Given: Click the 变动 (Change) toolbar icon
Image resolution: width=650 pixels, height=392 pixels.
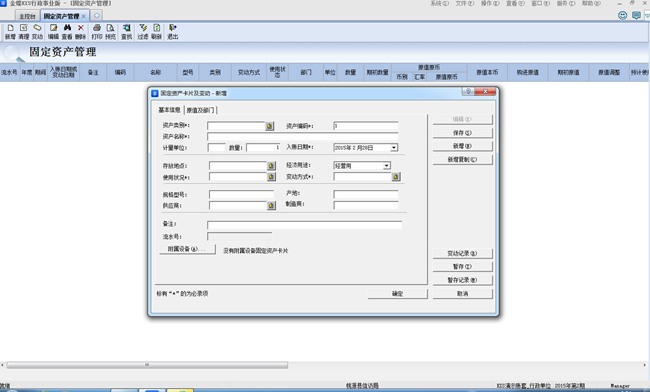Looking at the screenshot, I should point(37,31).
